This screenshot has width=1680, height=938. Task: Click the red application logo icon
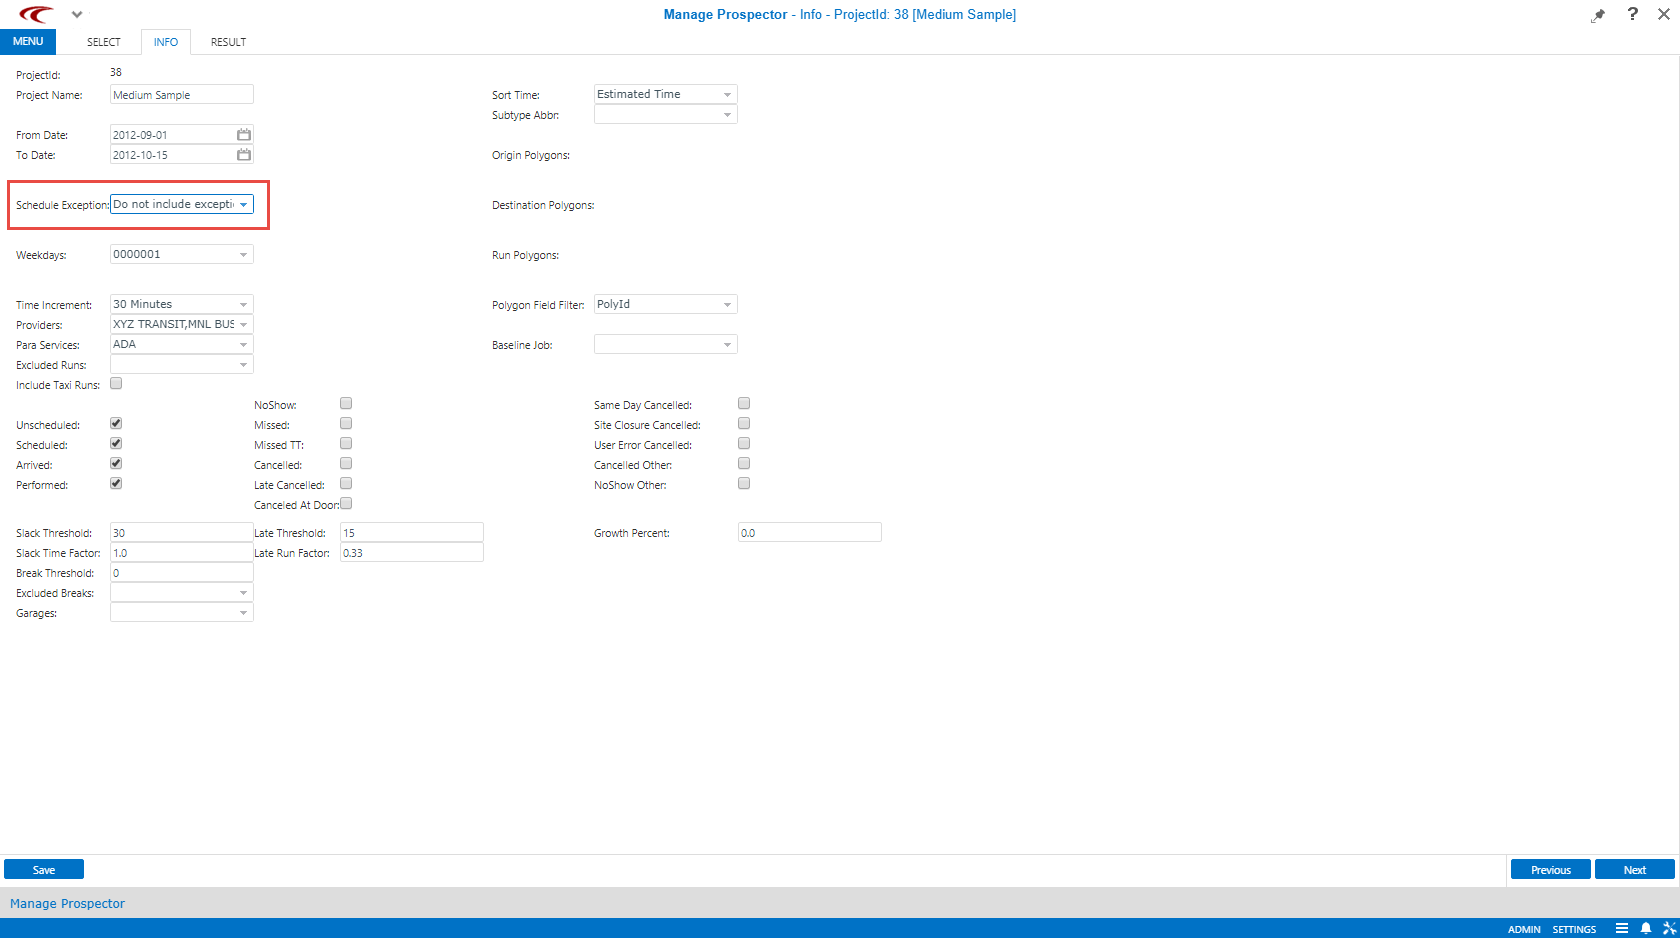[x=36, y=15]
